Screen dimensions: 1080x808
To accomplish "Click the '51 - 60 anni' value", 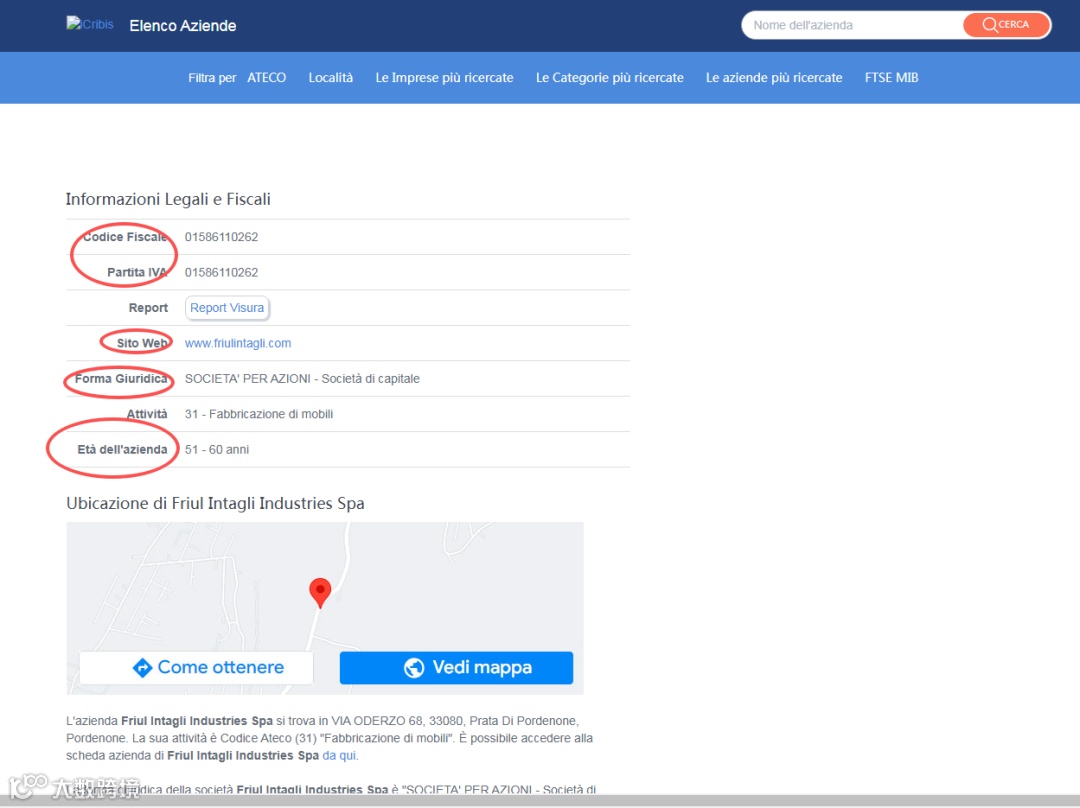I will (216, 450).
